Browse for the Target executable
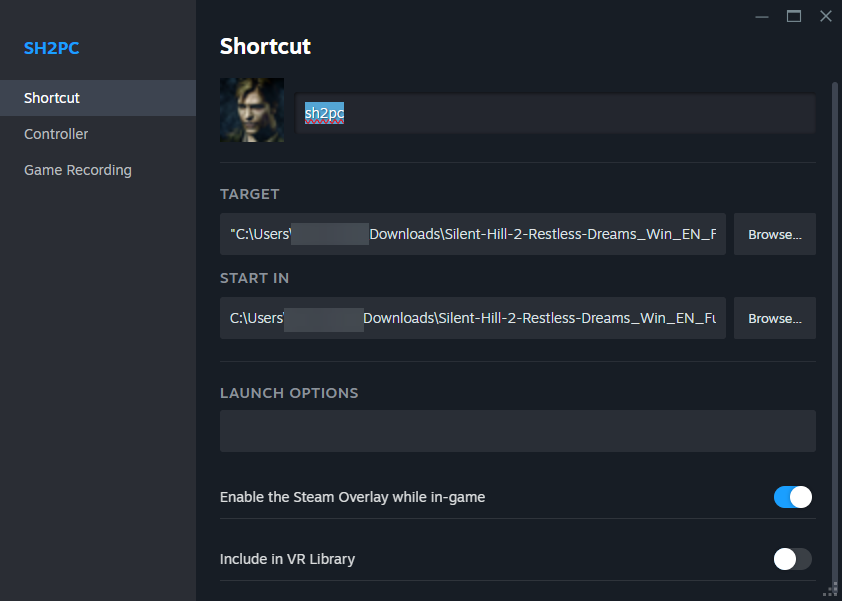This screenshot has width=842, height=601. pos(775,234)
